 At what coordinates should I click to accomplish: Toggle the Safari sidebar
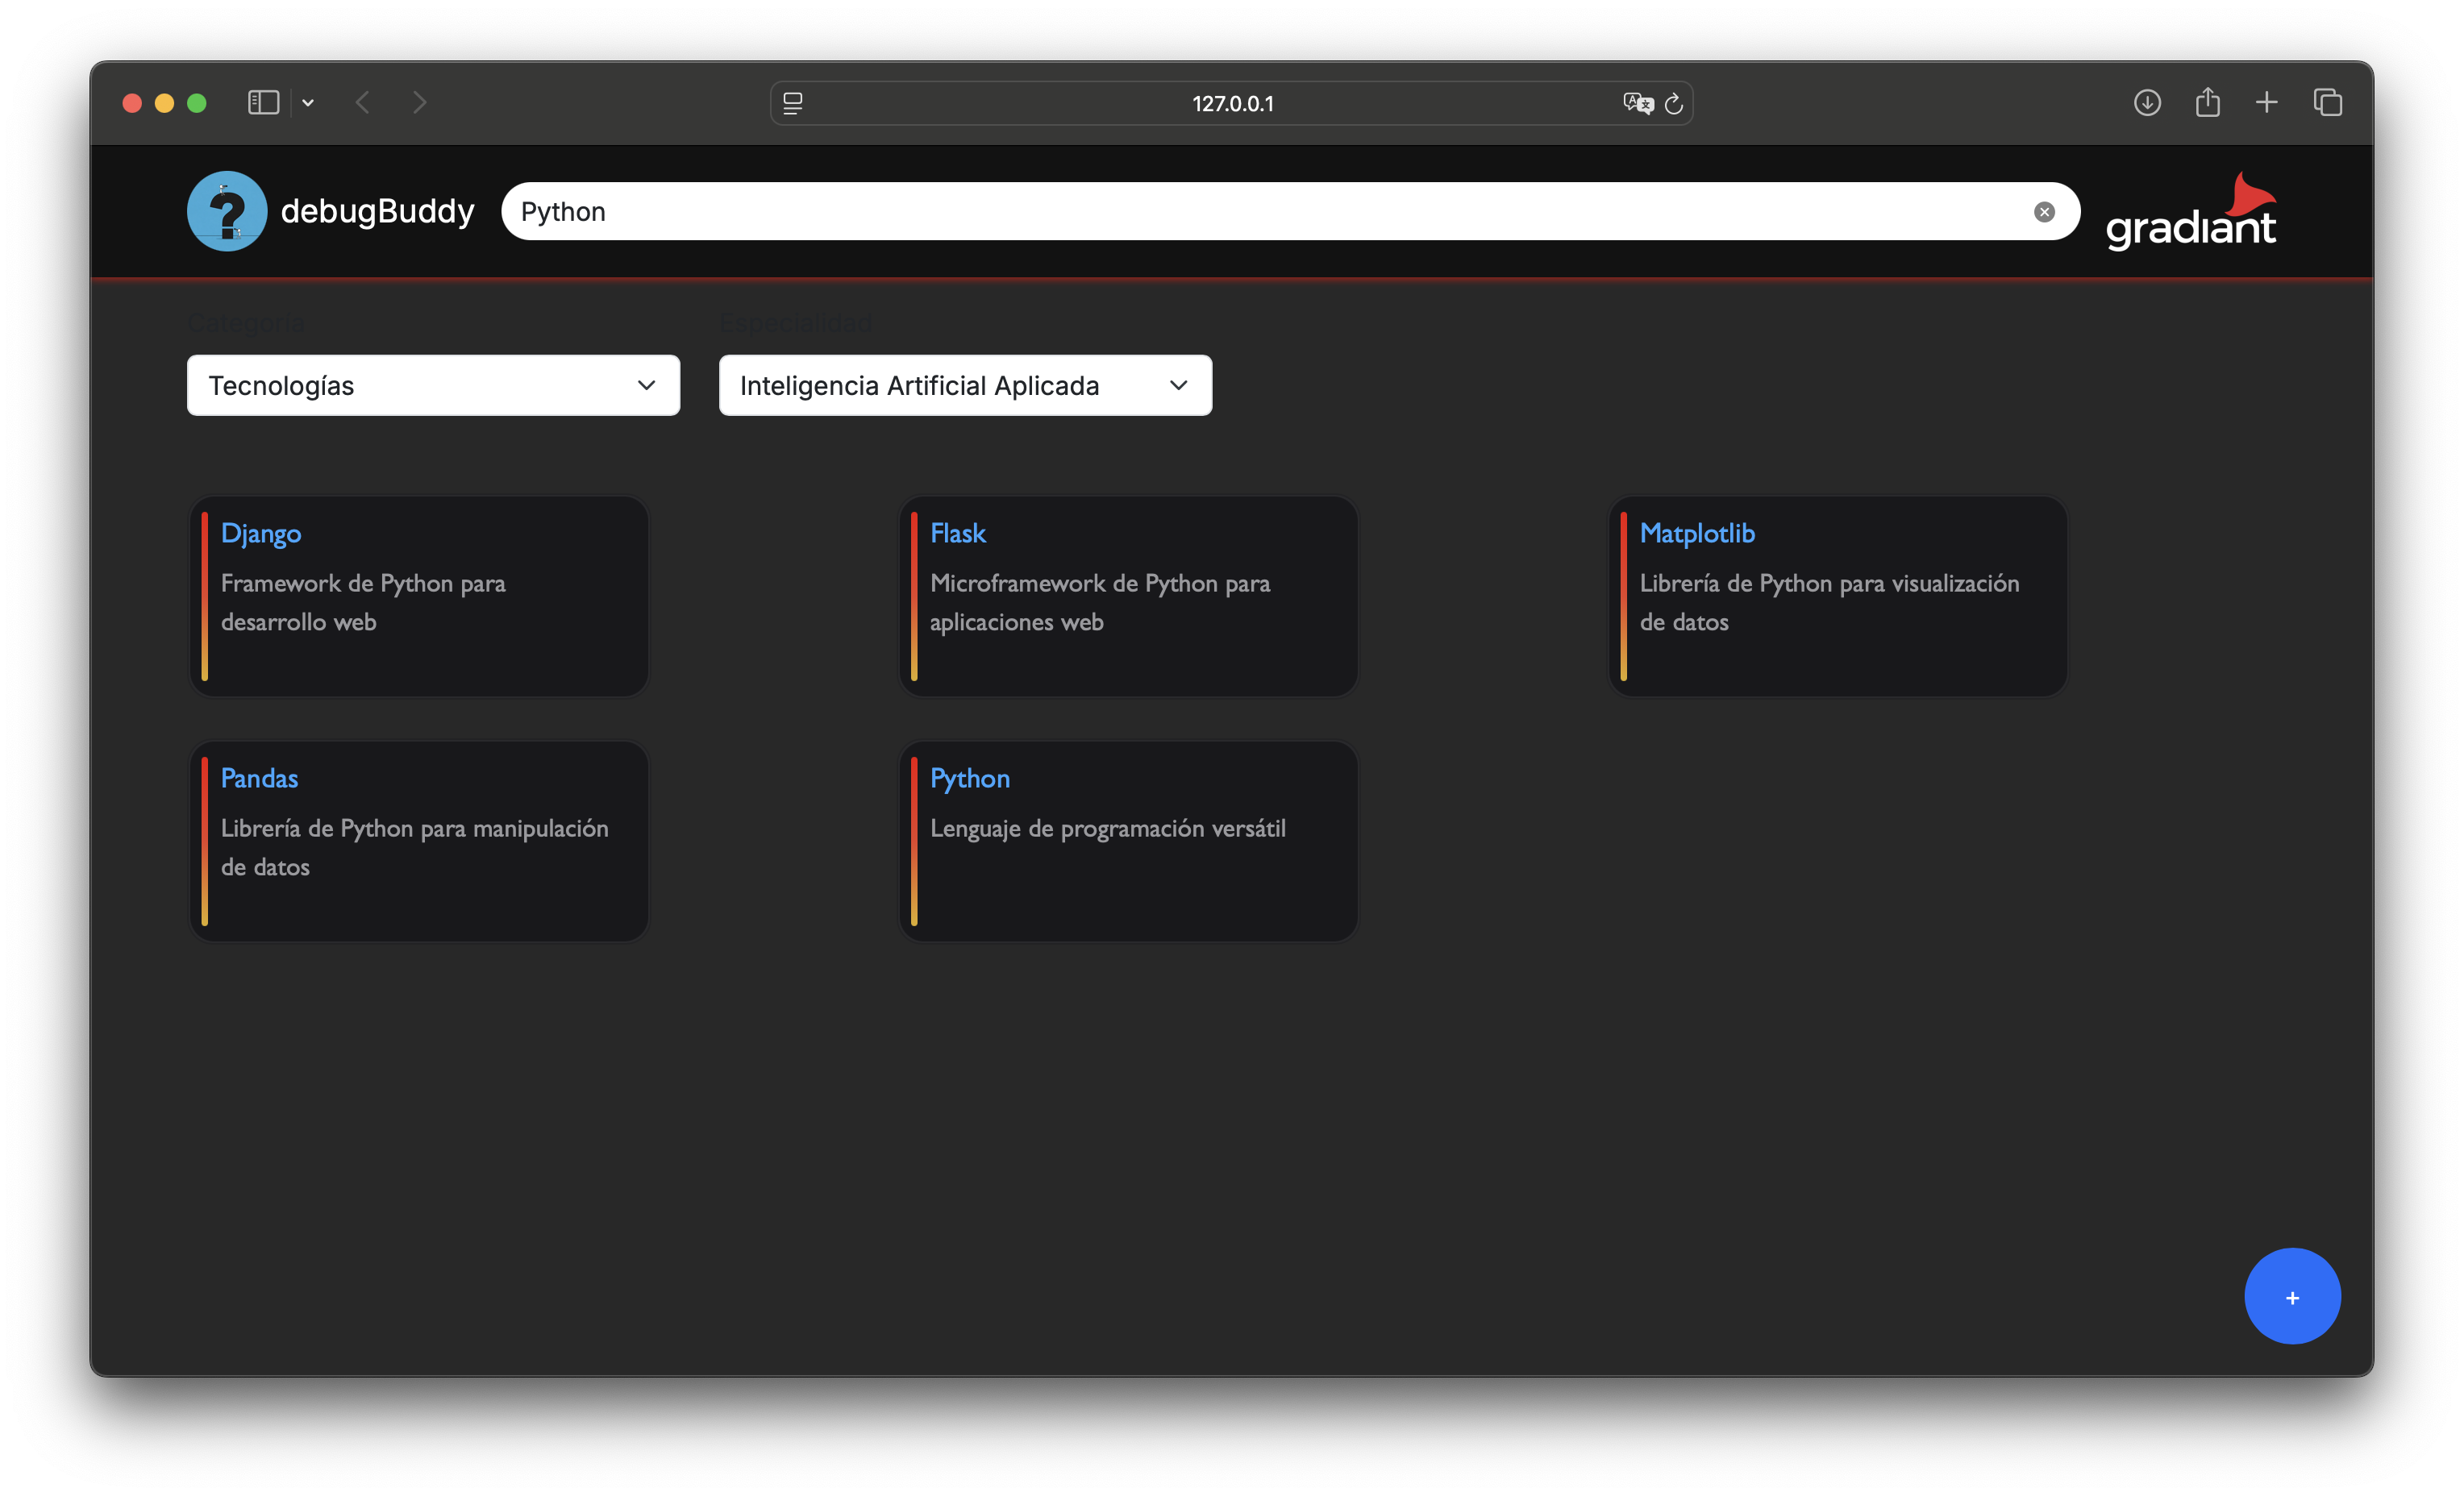pyautogui.click(x=263, y=103)
